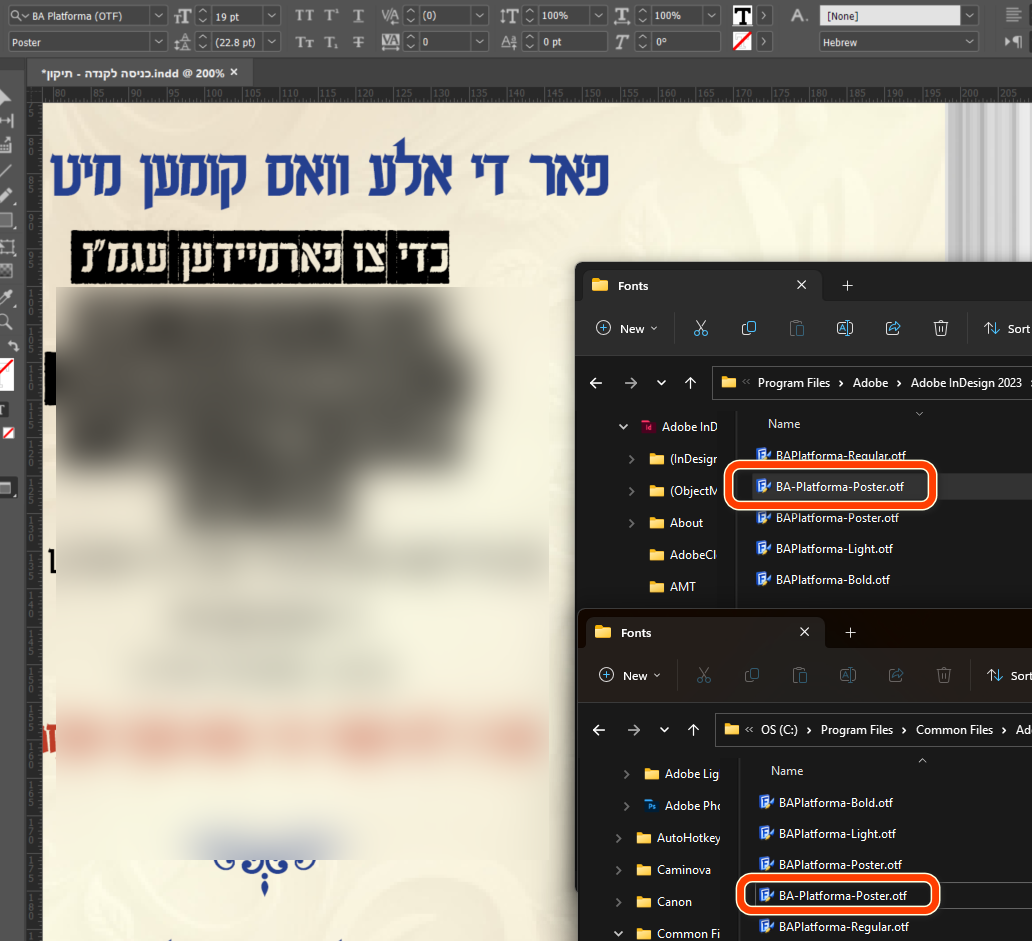This screenshot has height=941, width=1032.
Task: Click New button in lower Fonts window
Action: pos(630,674)
